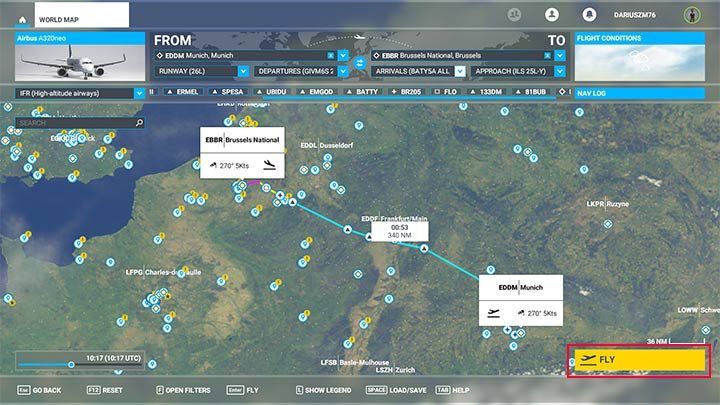
Task: Select the BATTY waypoint in route bar
Action: (x=362, y=92)
